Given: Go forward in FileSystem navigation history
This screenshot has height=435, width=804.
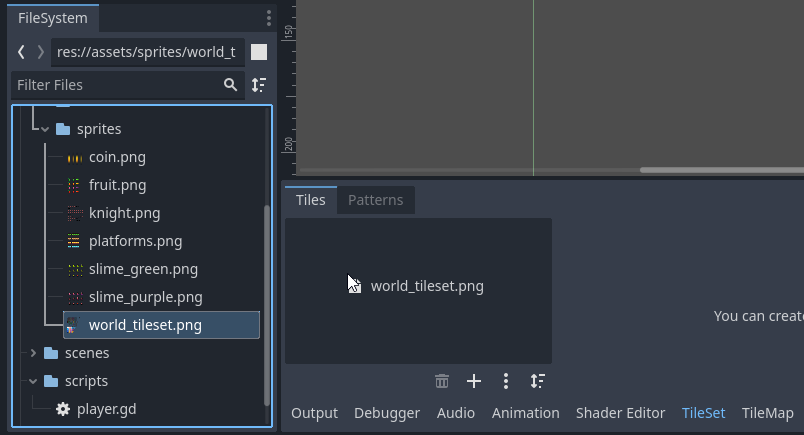Looking at the screenshot, I should 41,52.
